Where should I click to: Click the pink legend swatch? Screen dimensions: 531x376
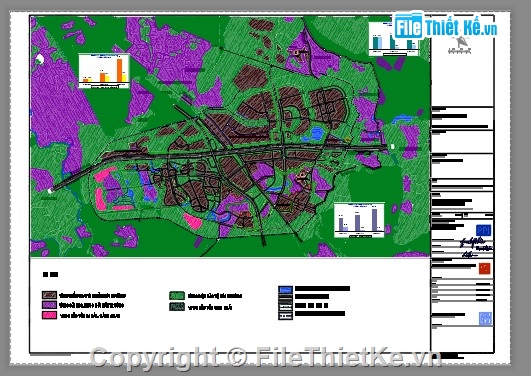pos(49,315)
